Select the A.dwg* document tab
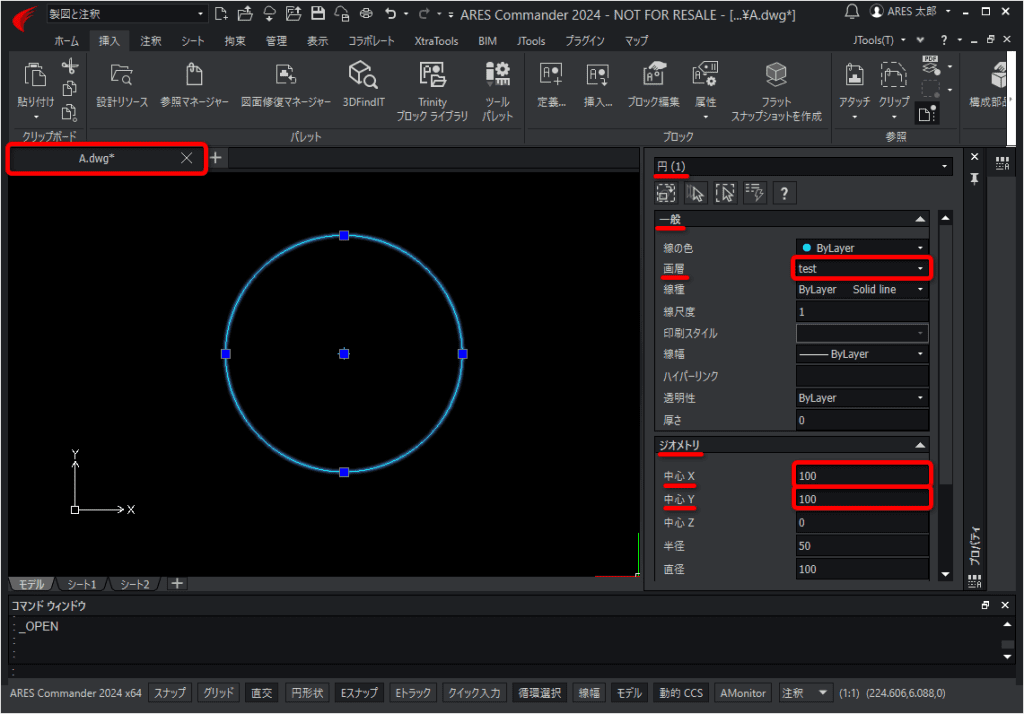 pos(97,158)
